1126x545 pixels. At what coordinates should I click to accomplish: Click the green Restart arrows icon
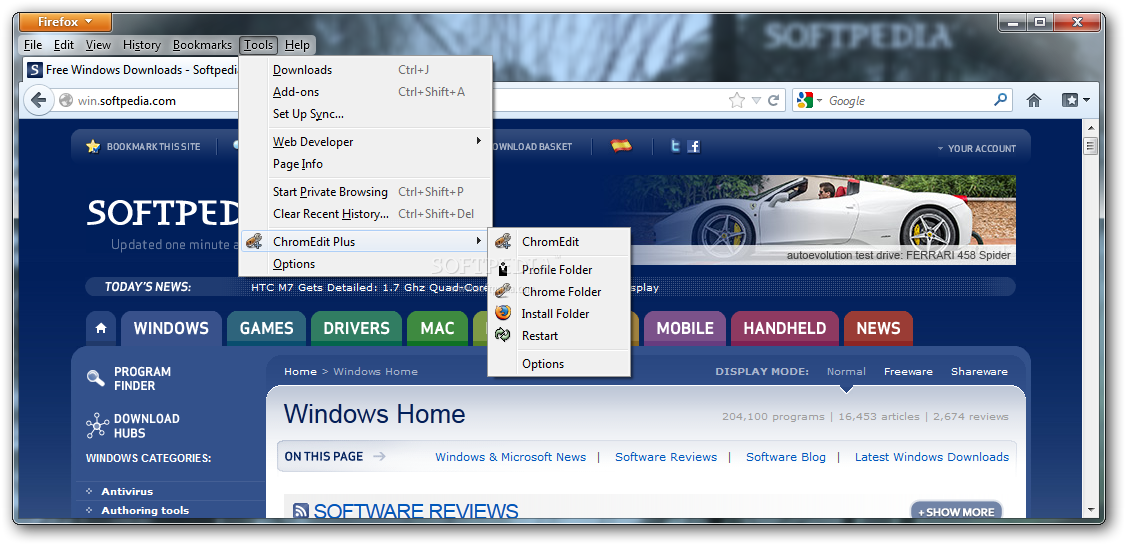[503, 335]
